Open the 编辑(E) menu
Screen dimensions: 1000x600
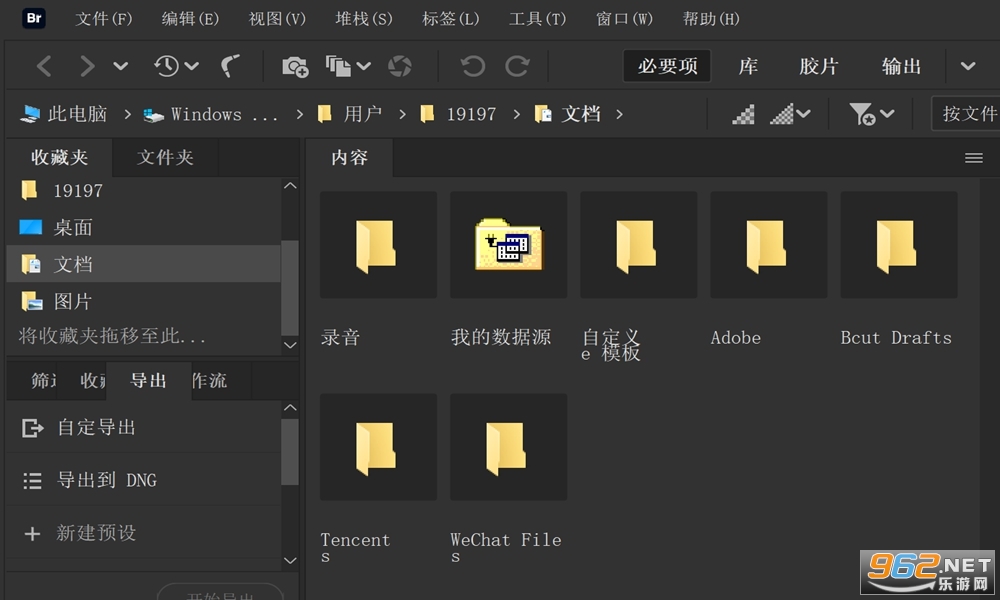[x=190, y=18]
